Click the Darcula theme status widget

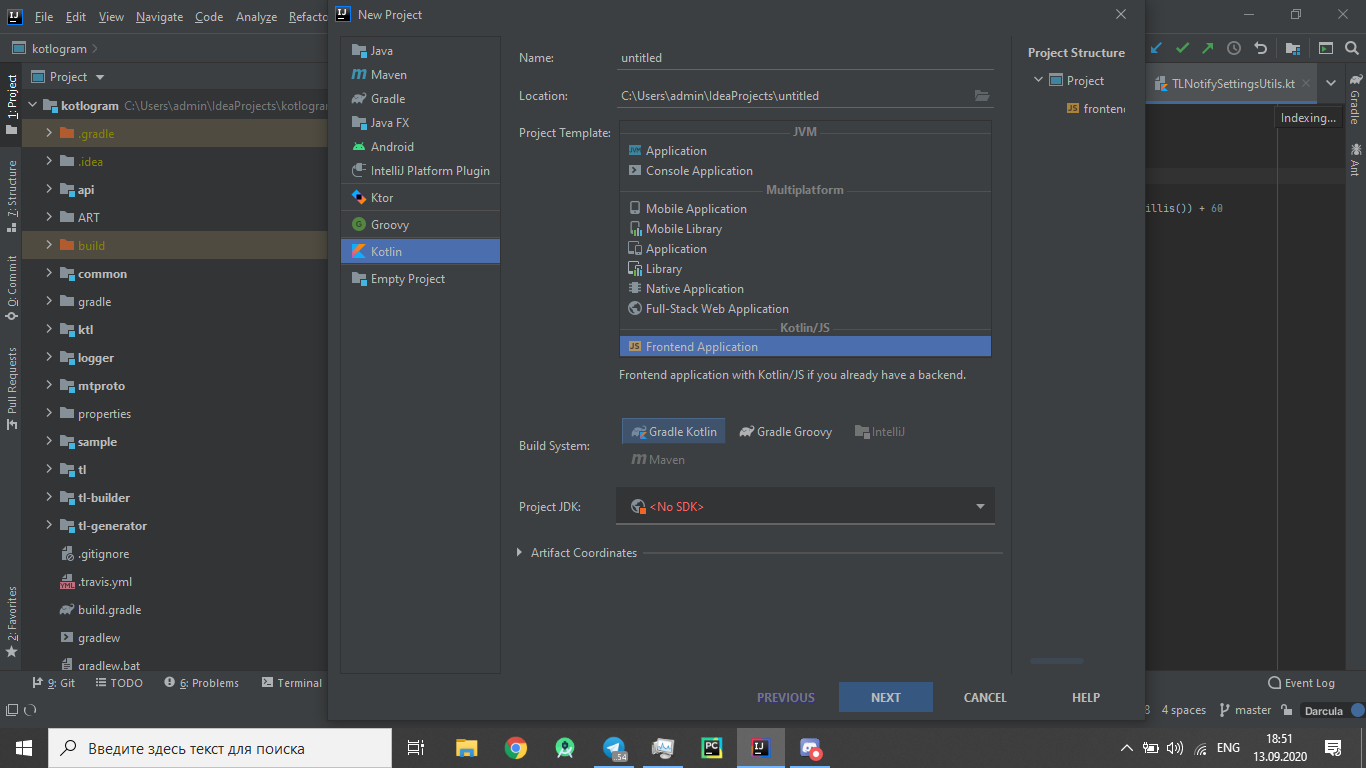[1323, 711]
